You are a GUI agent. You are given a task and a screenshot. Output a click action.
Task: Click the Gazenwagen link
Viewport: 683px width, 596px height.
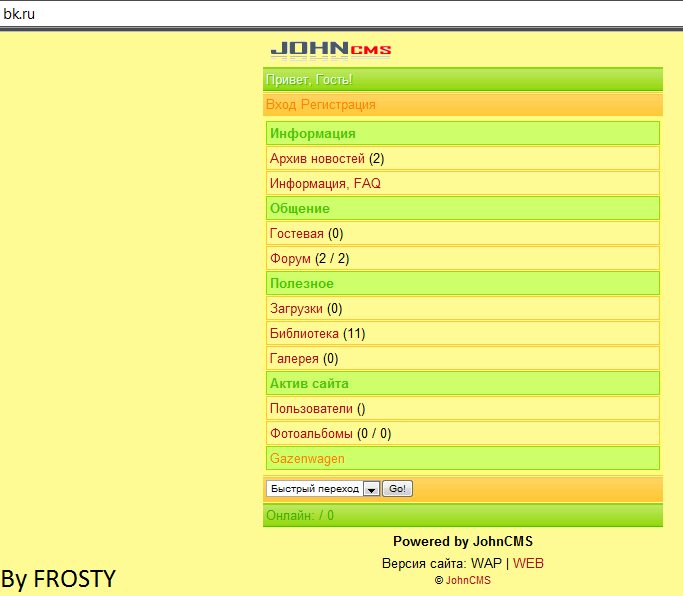[x=307, y=459]
